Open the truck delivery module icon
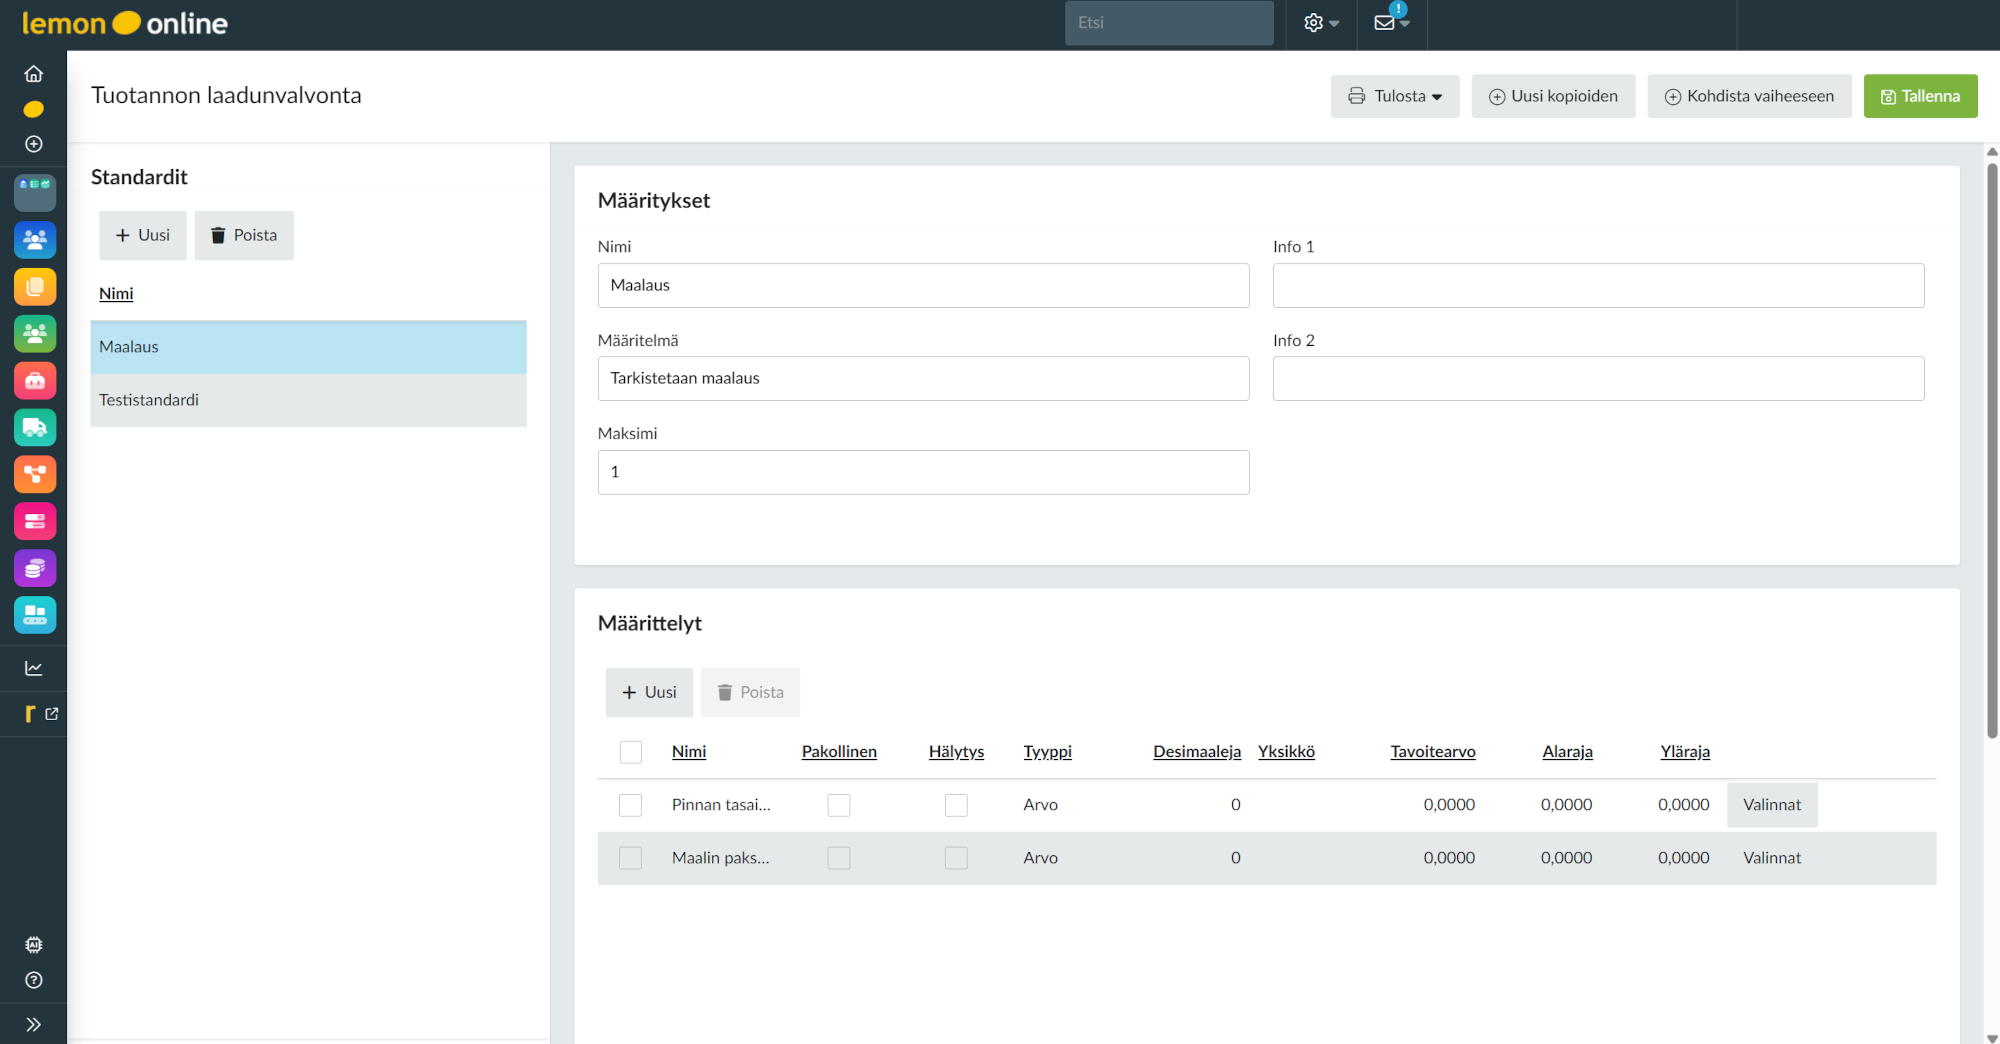 [35, 428]
